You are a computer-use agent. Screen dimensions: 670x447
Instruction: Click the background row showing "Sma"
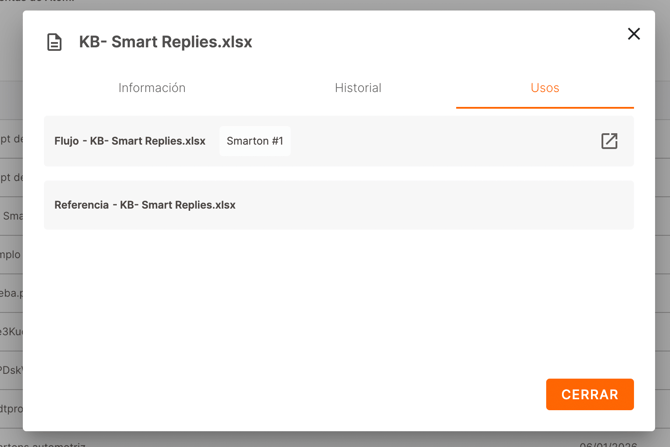point(10,216)
